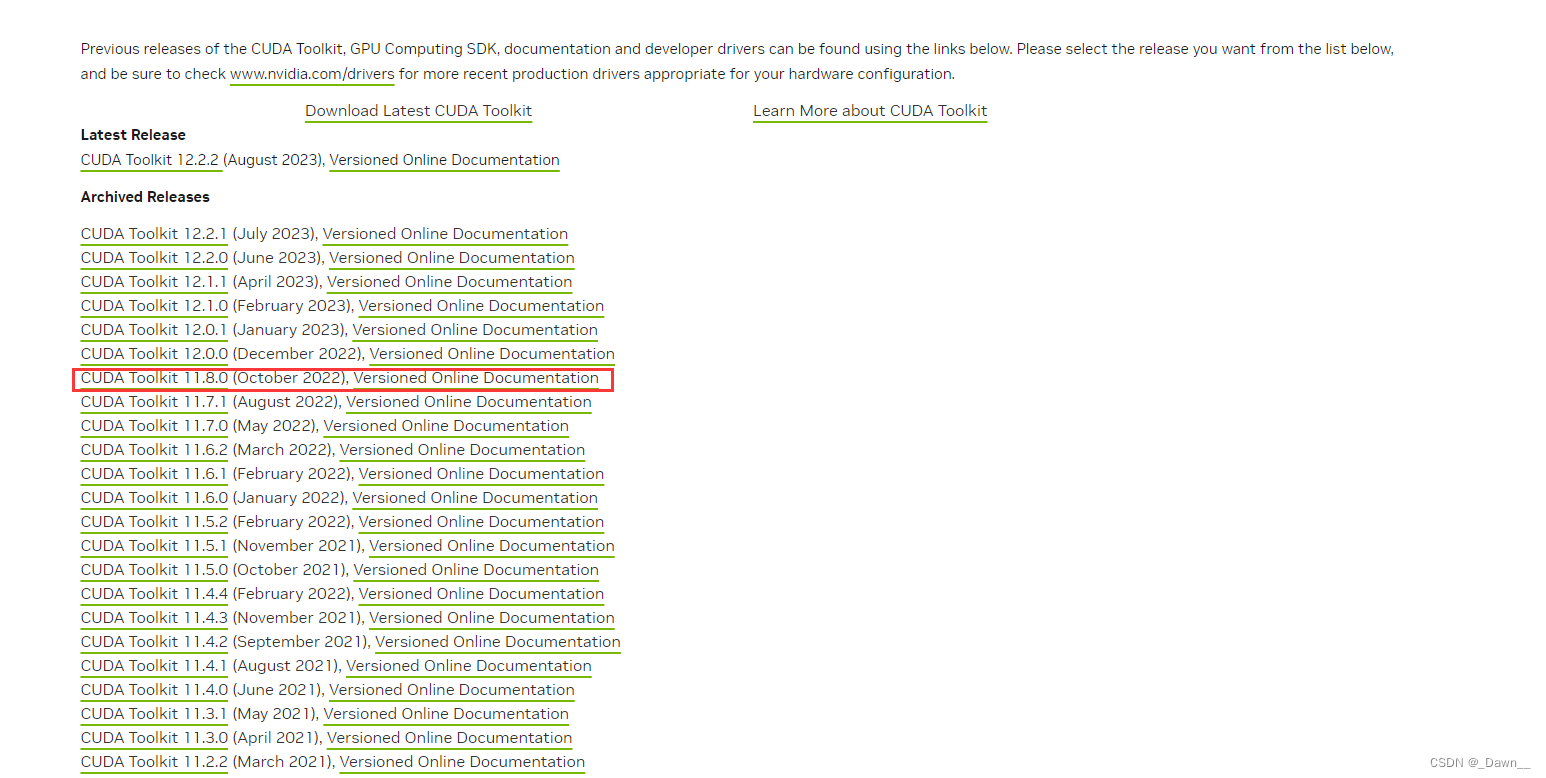The image size is (1546, 778).
Task: Select CUDA Toolkit 11.5.1 link
Action: [154, 546]
